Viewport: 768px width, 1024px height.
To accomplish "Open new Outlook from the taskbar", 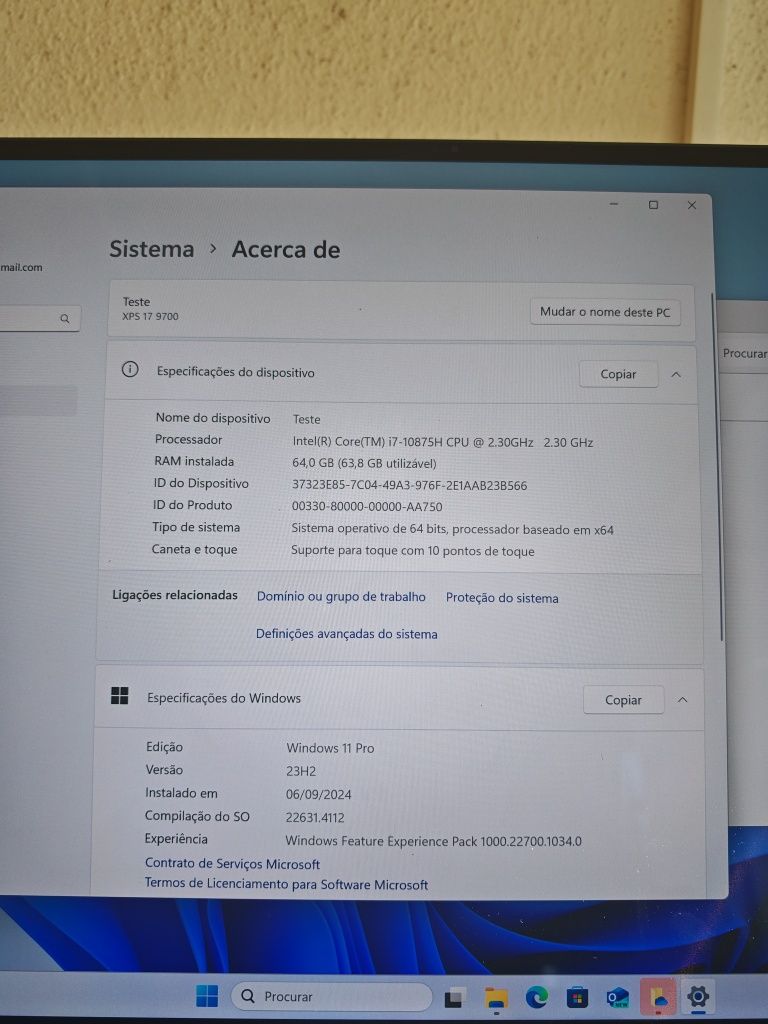I will click(x=617, y=997).
